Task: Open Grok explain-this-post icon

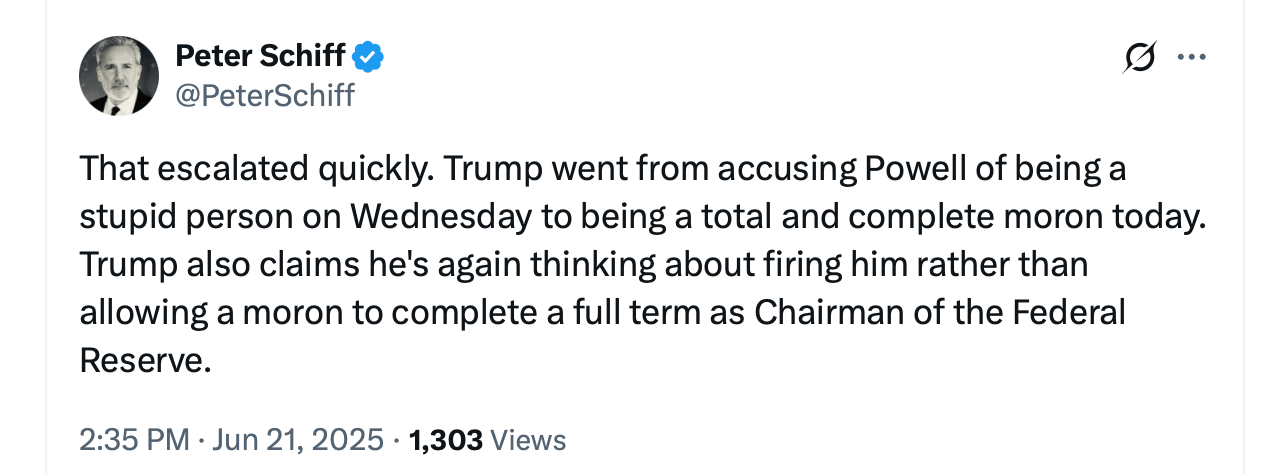Action: point(1137,59)
